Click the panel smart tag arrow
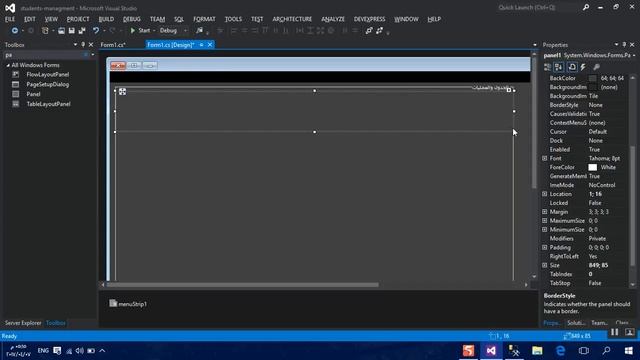 509,90
